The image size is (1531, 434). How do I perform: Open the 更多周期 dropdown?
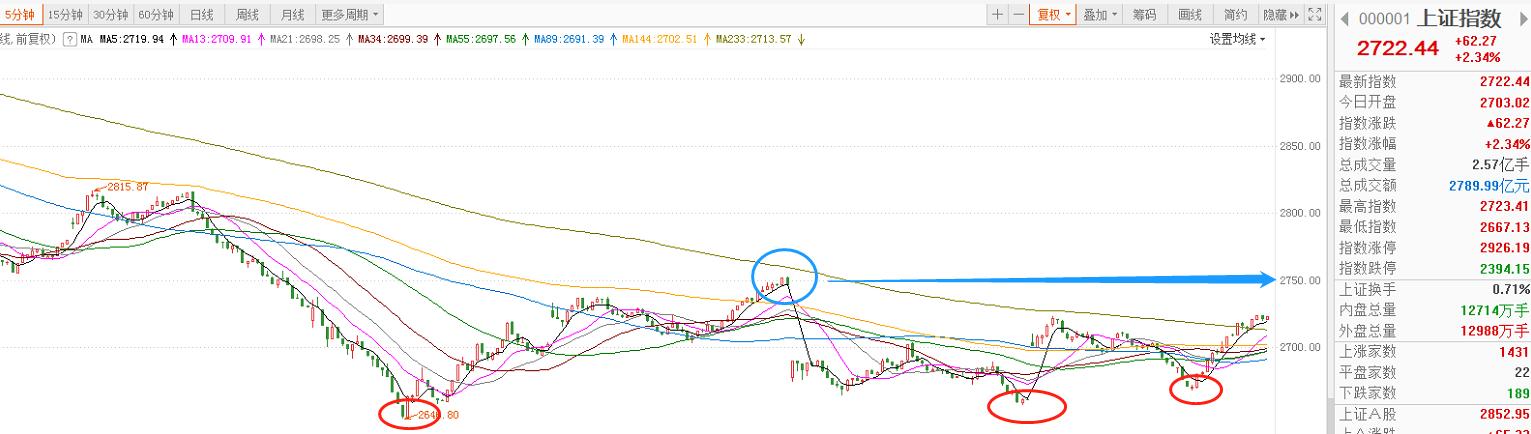[350, 14]
